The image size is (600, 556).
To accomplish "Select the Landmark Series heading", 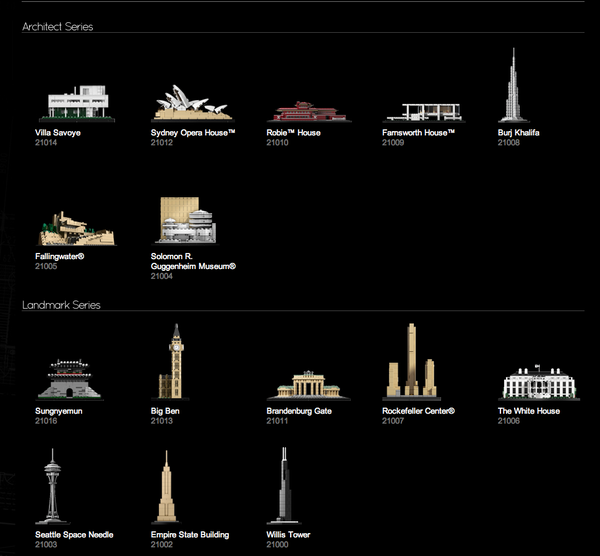I will coord(61,305).
